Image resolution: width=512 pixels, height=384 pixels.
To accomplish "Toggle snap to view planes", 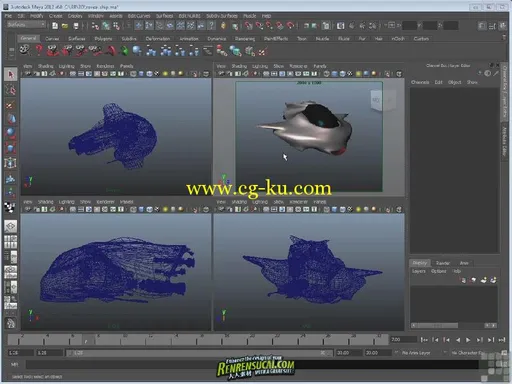I will tap(280, 26).
